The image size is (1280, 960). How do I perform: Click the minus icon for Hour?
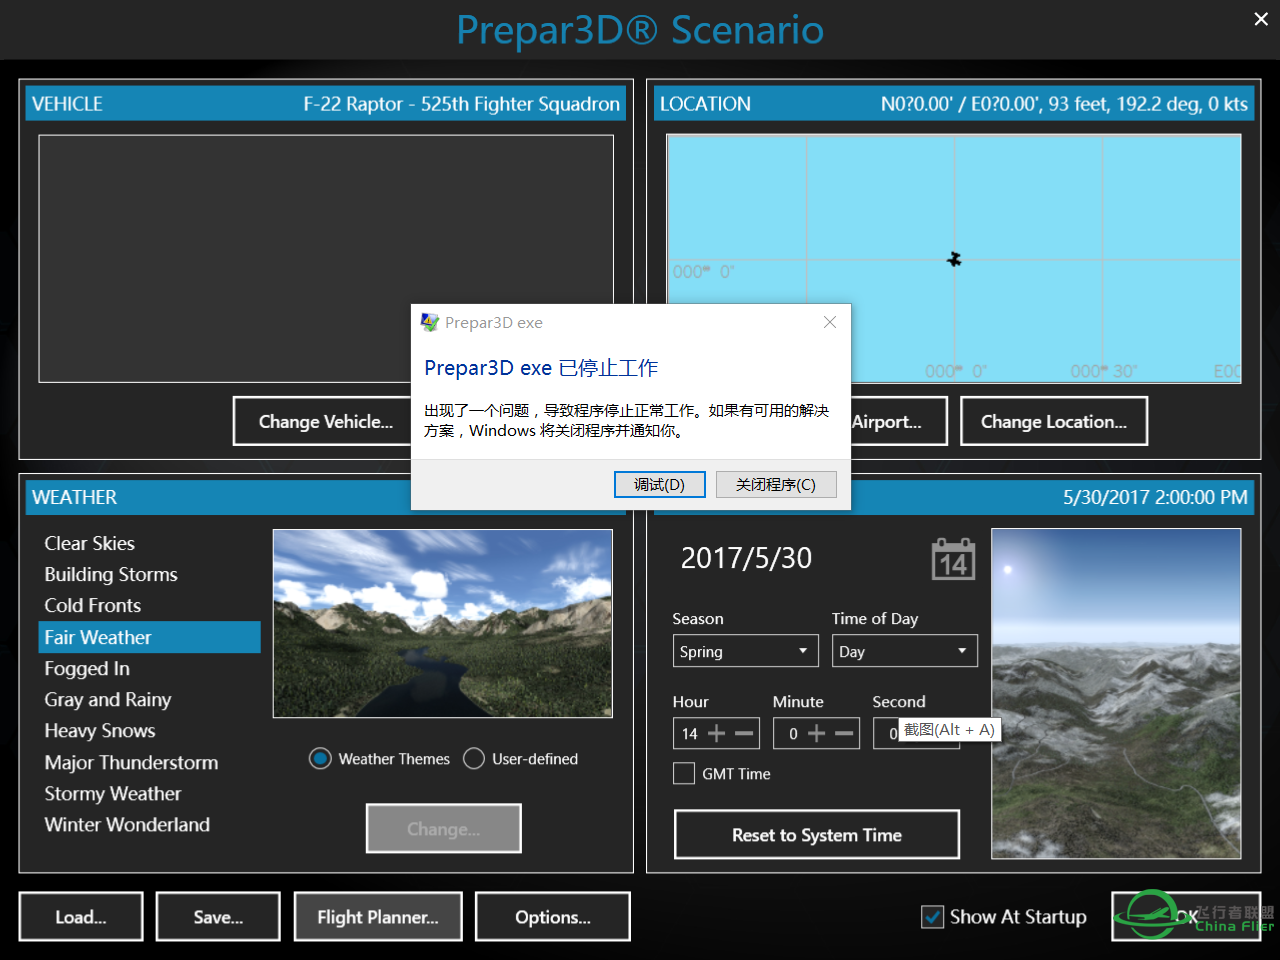coord(744,734)
